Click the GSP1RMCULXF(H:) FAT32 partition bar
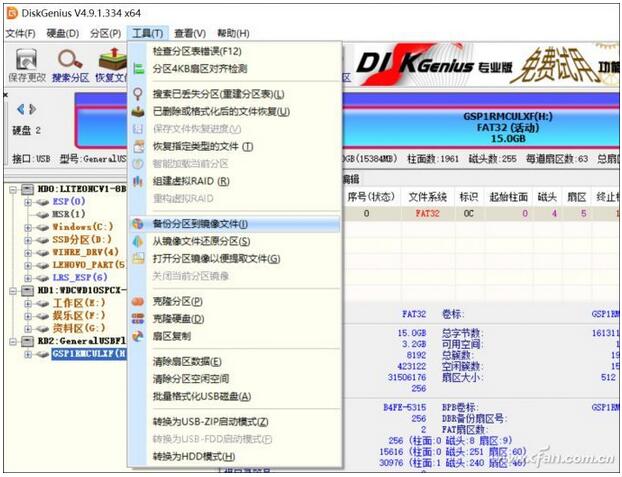 480,128
